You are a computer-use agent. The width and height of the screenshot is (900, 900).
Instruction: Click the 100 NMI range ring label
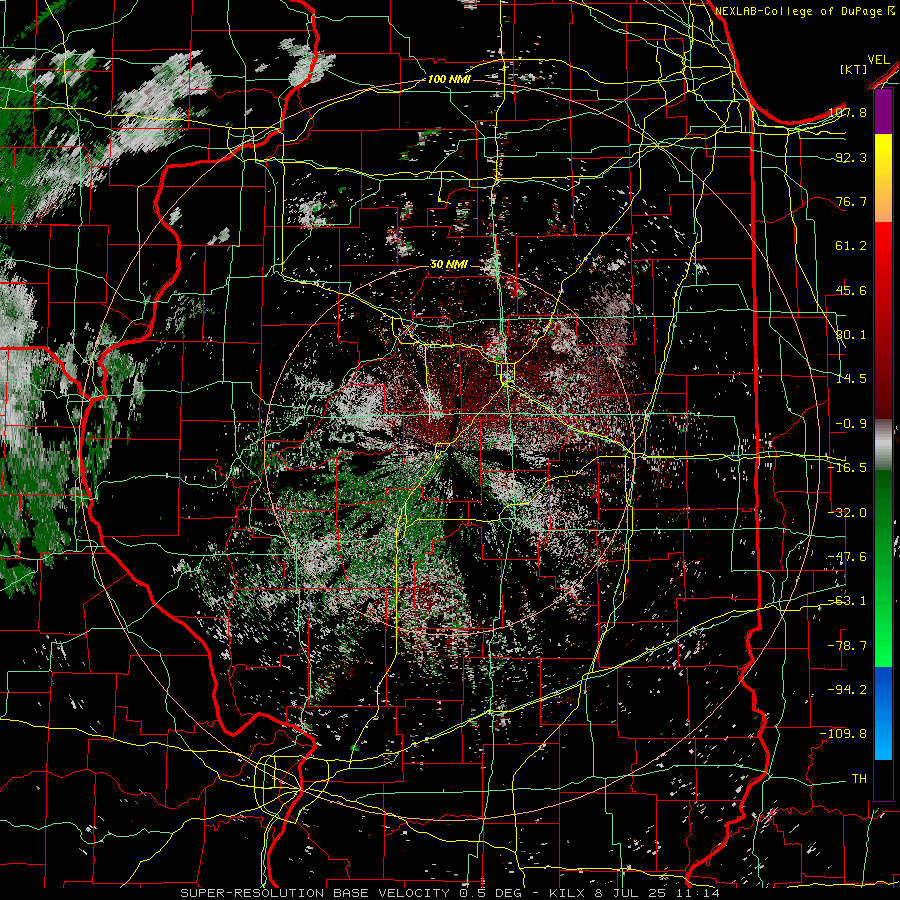coord(449,79)
